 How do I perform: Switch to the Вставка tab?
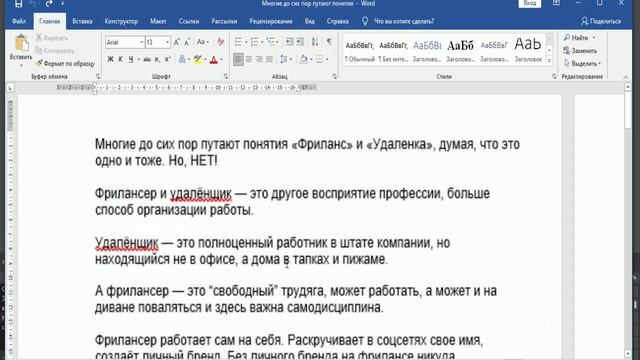pos(82,21)
